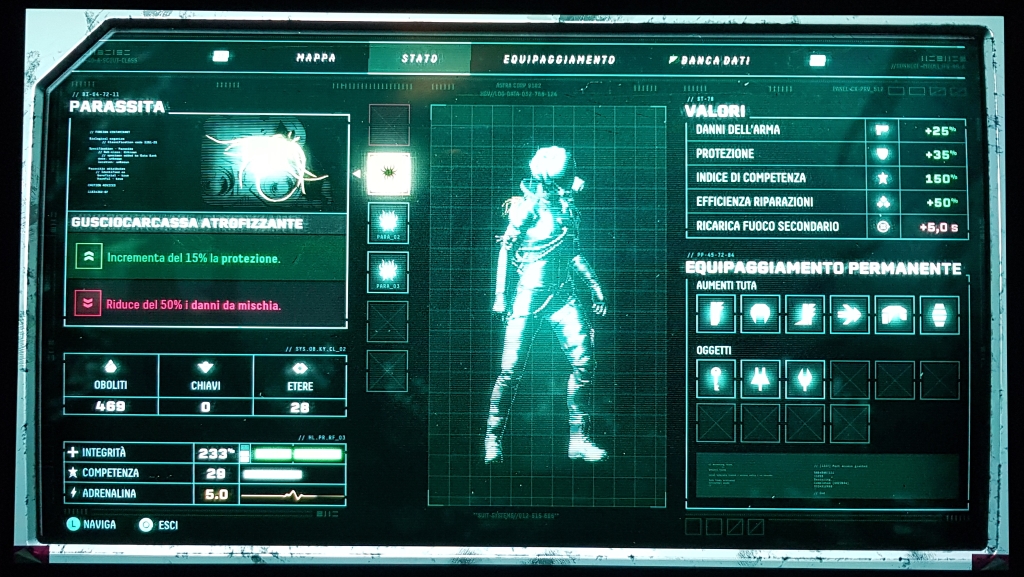
Task: Click the EFFICIENZA RIPARAZIONI +50% value
Action: tap(941, 202)
